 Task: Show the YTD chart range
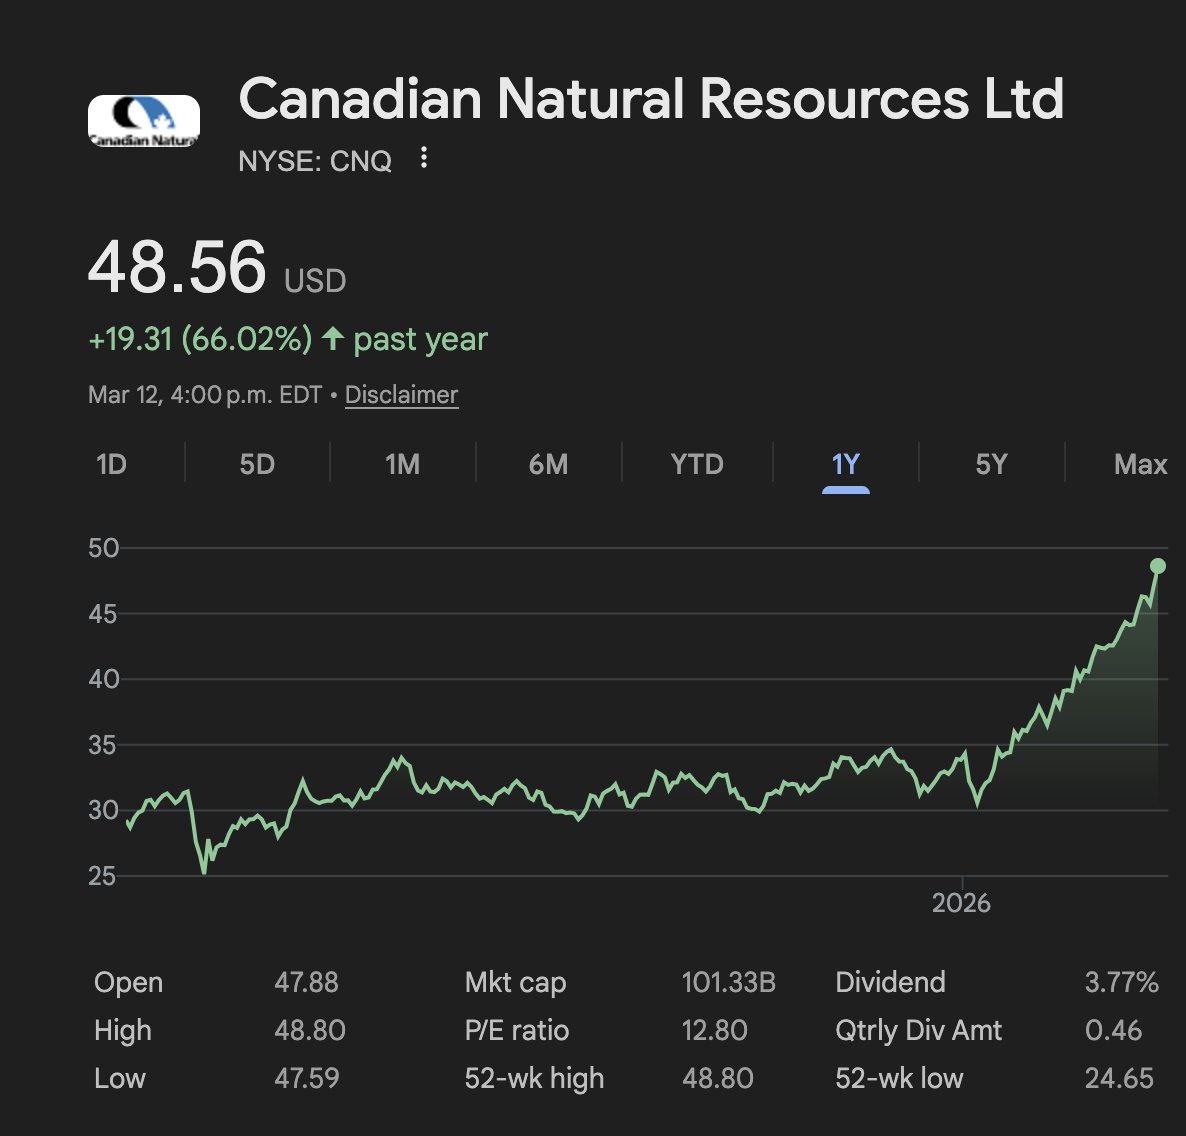(x=697, y=464)
